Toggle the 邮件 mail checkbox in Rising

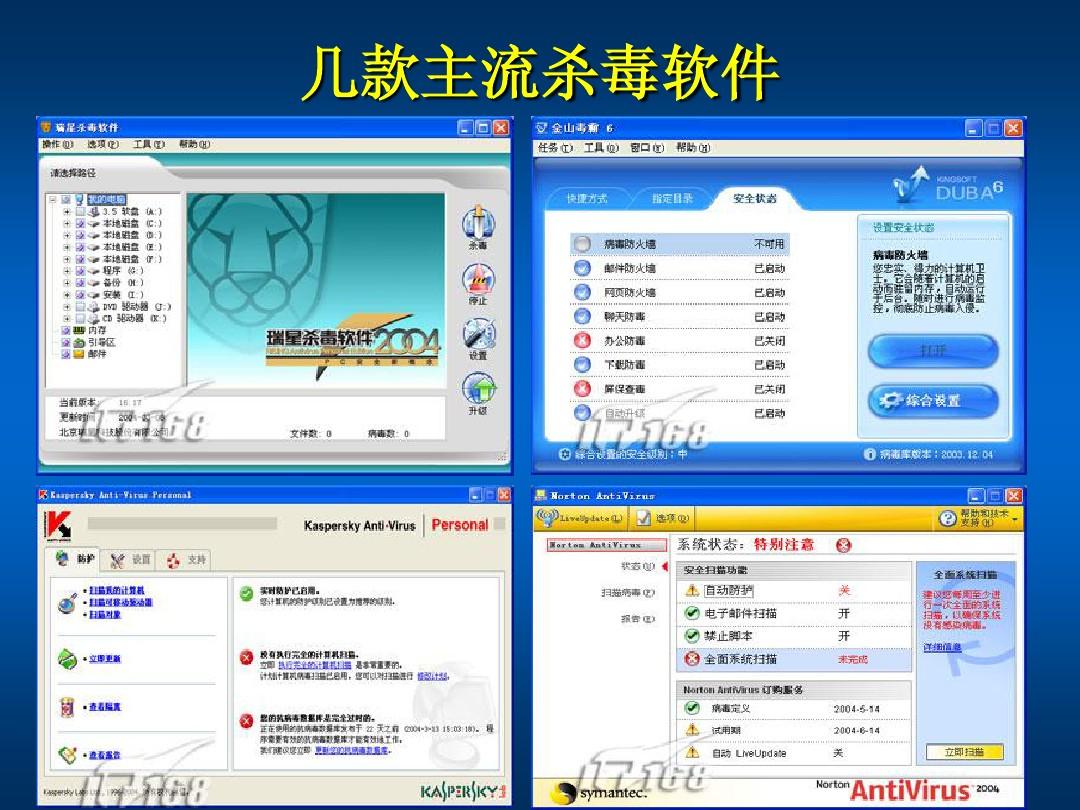pos(67,354)
